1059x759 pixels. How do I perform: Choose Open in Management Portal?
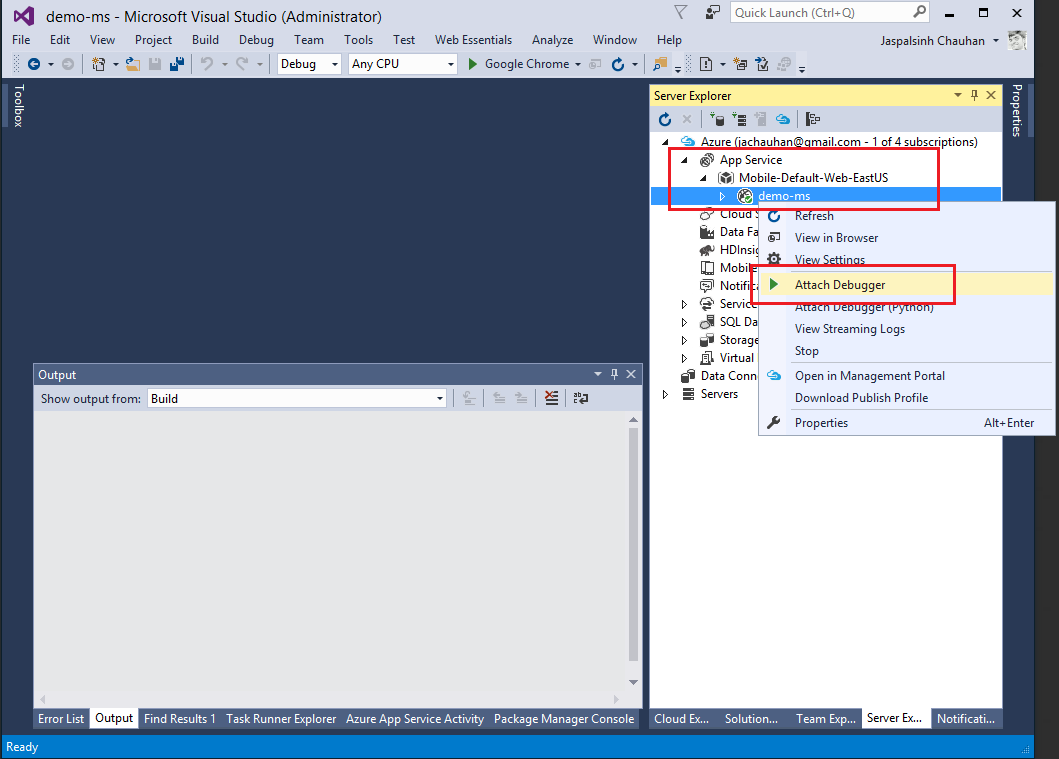[x=906, y=376]
